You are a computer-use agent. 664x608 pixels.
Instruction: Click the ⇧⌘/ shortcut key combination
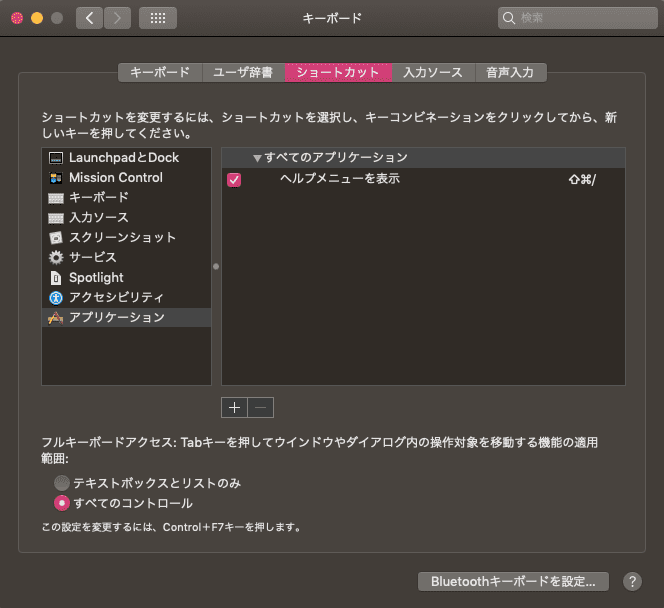[582, 180]
